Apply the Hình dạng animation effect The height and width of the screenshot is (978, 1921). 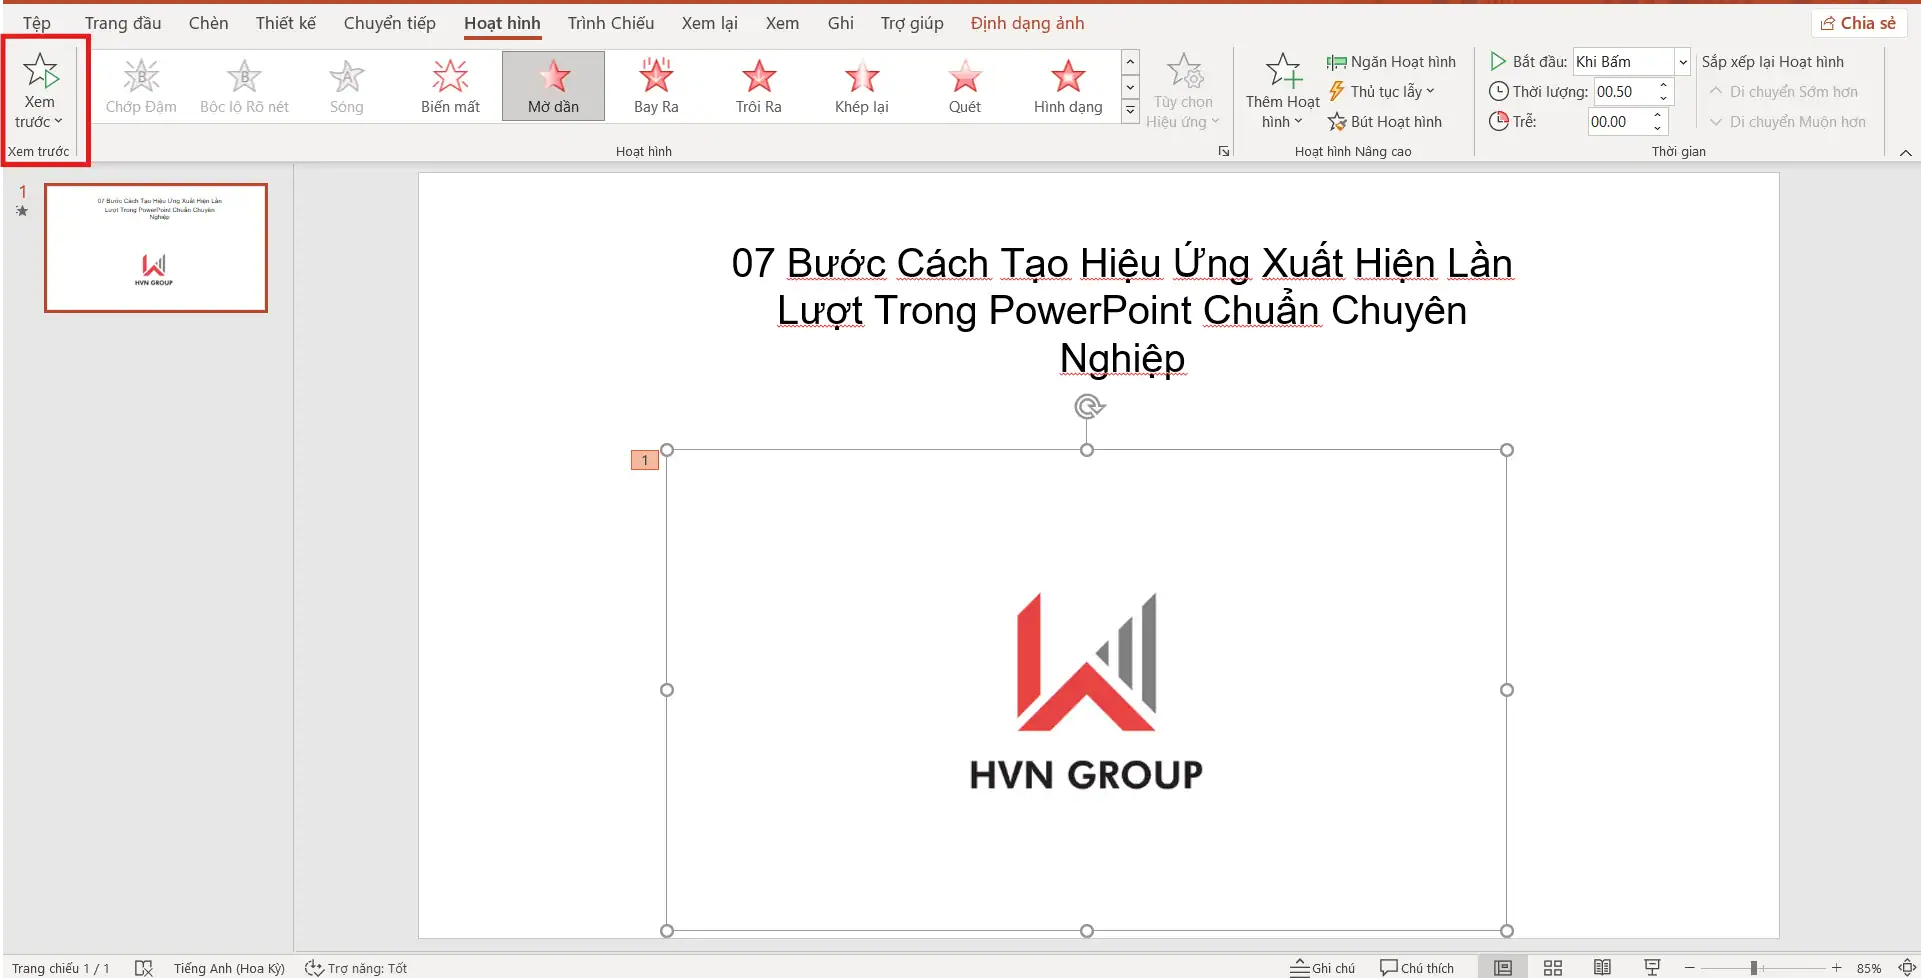coord(1067,86)
